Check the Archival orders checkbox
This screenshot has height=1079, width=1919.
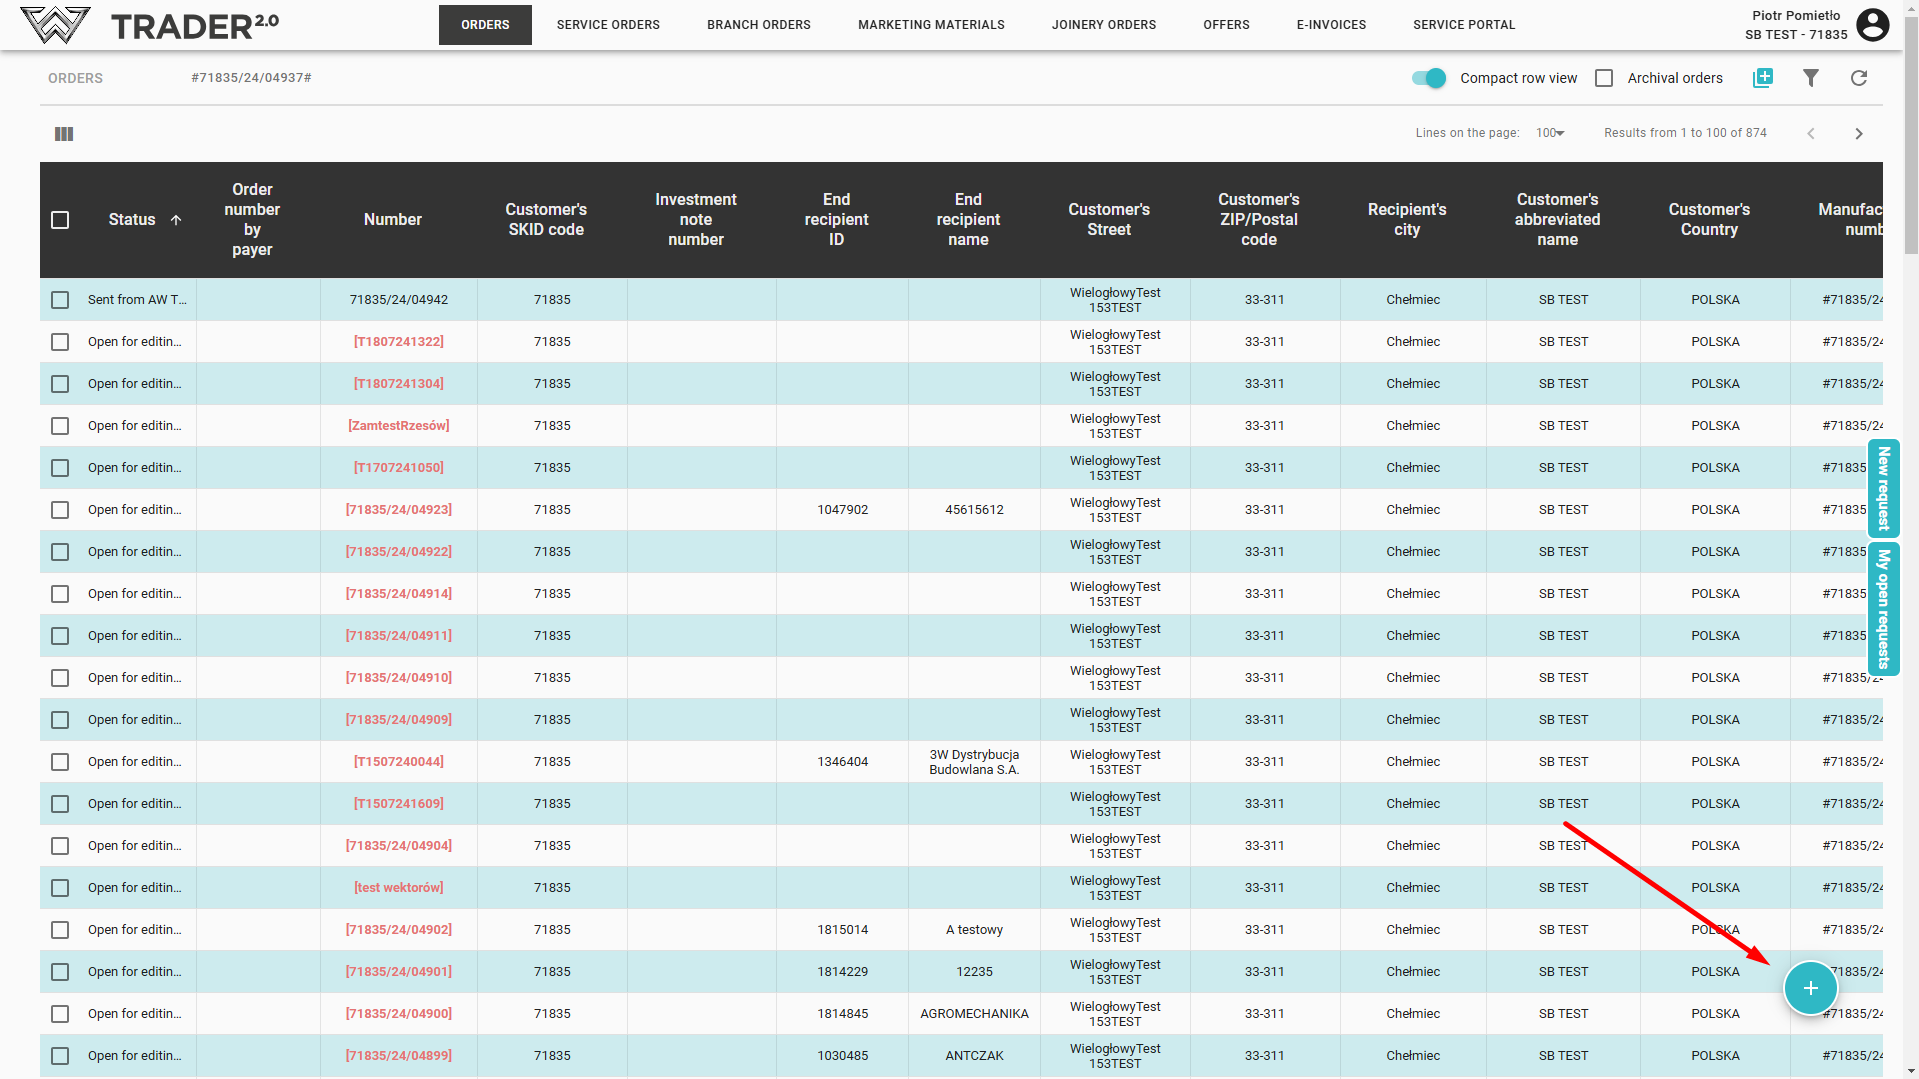point(1604,78)
